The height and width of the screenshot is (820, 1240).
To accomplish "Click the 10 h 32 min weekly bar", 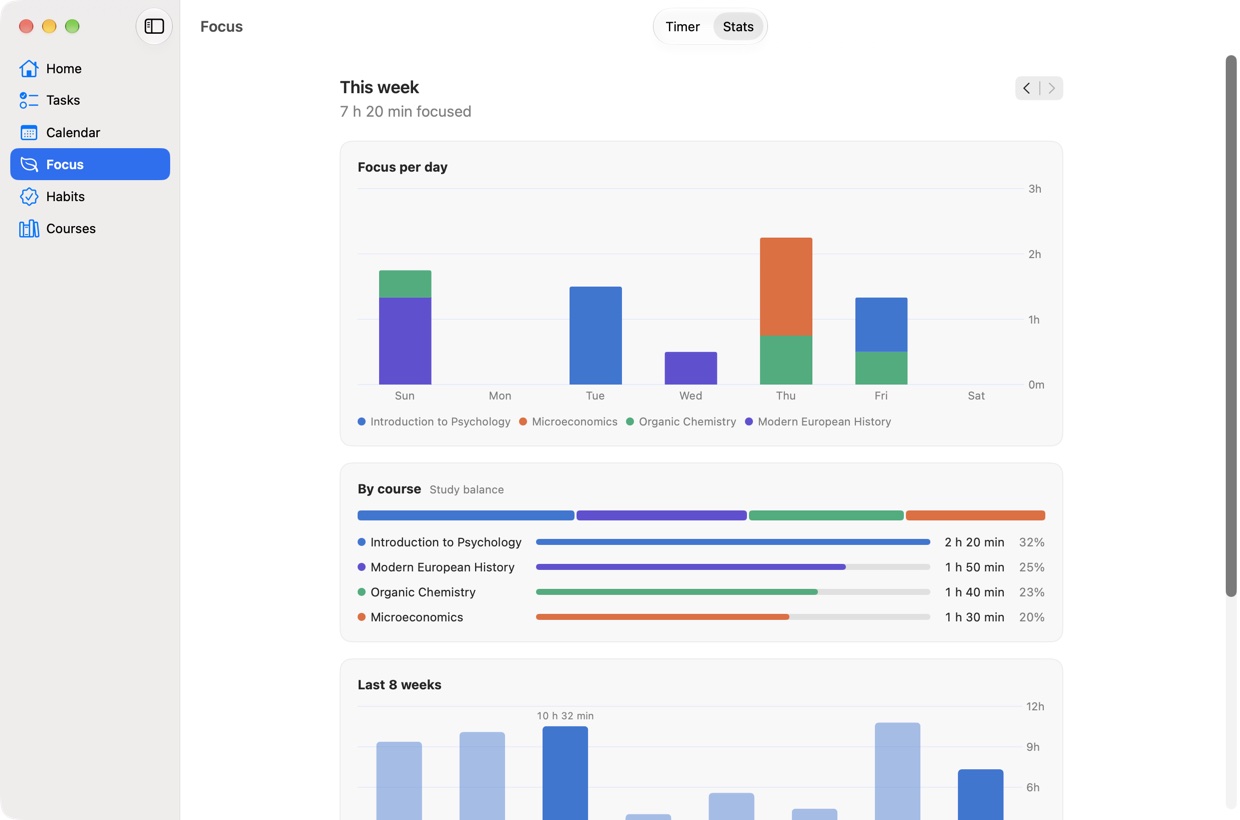I will [565, 773].
